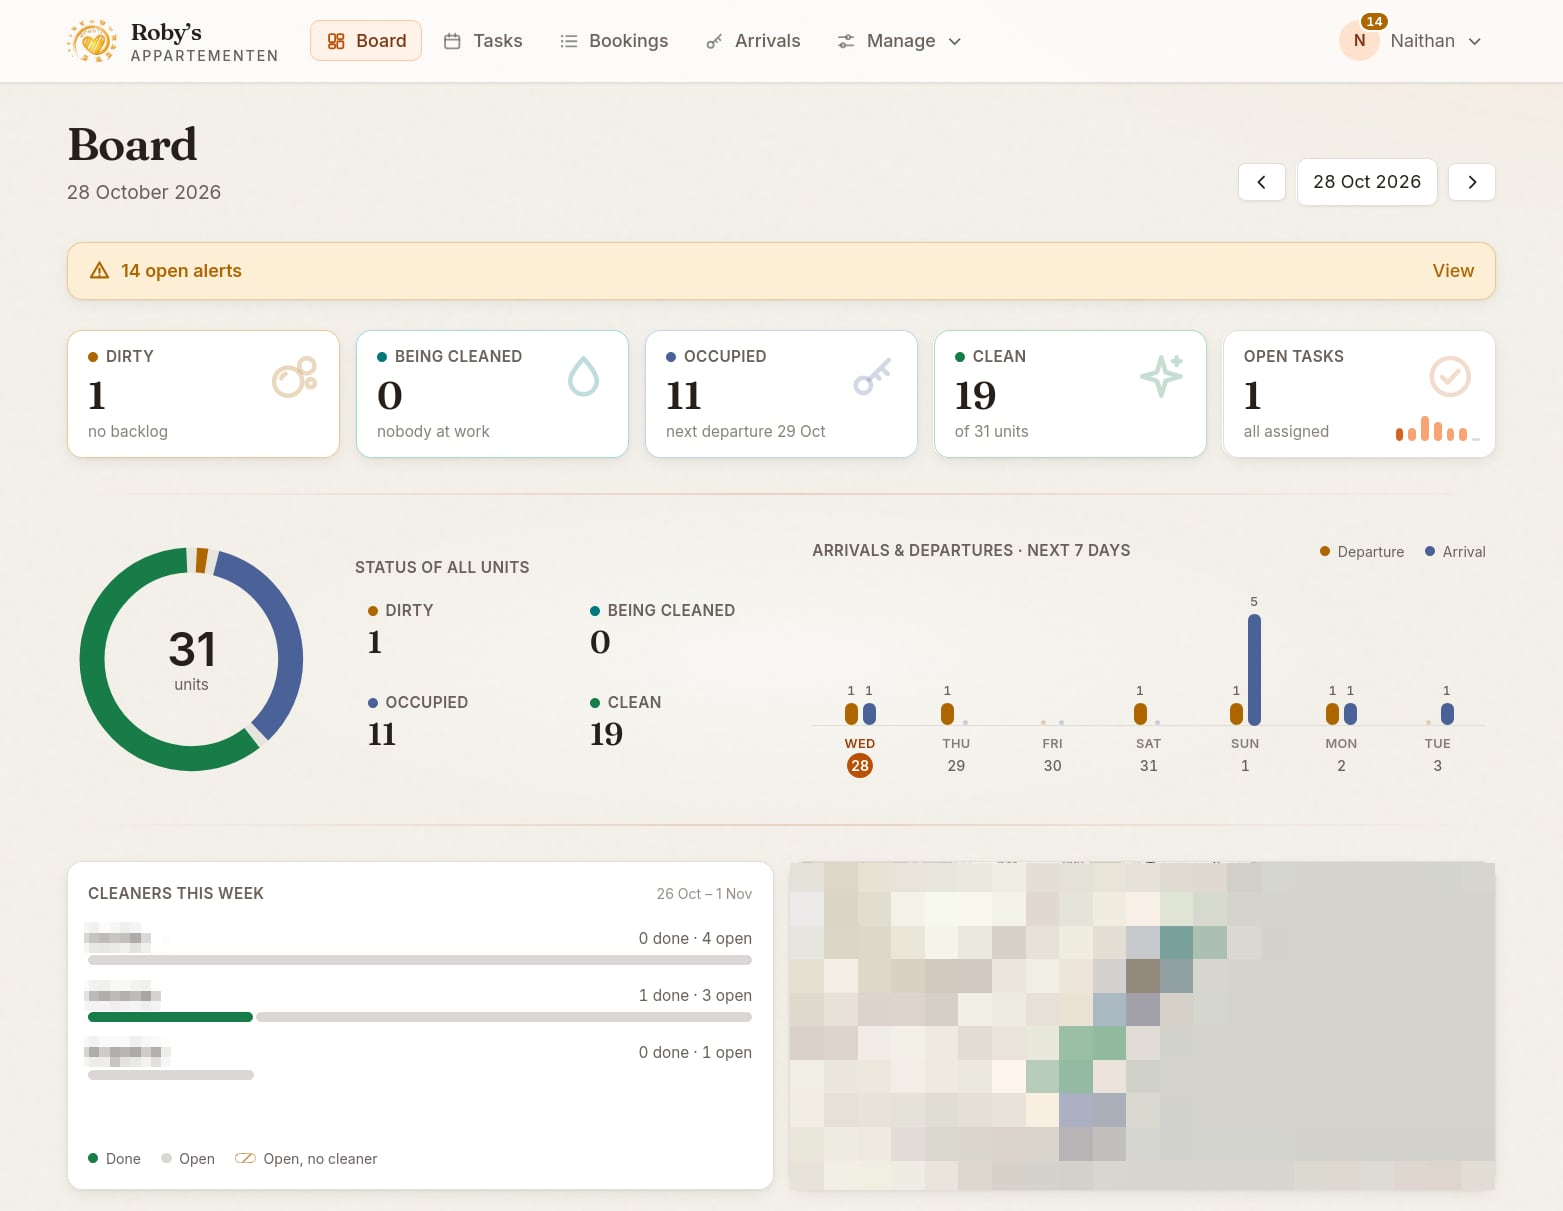Click the checkmark circle on Open Tasks card
This screenshot has height=1211, width=1563.
1450,377
